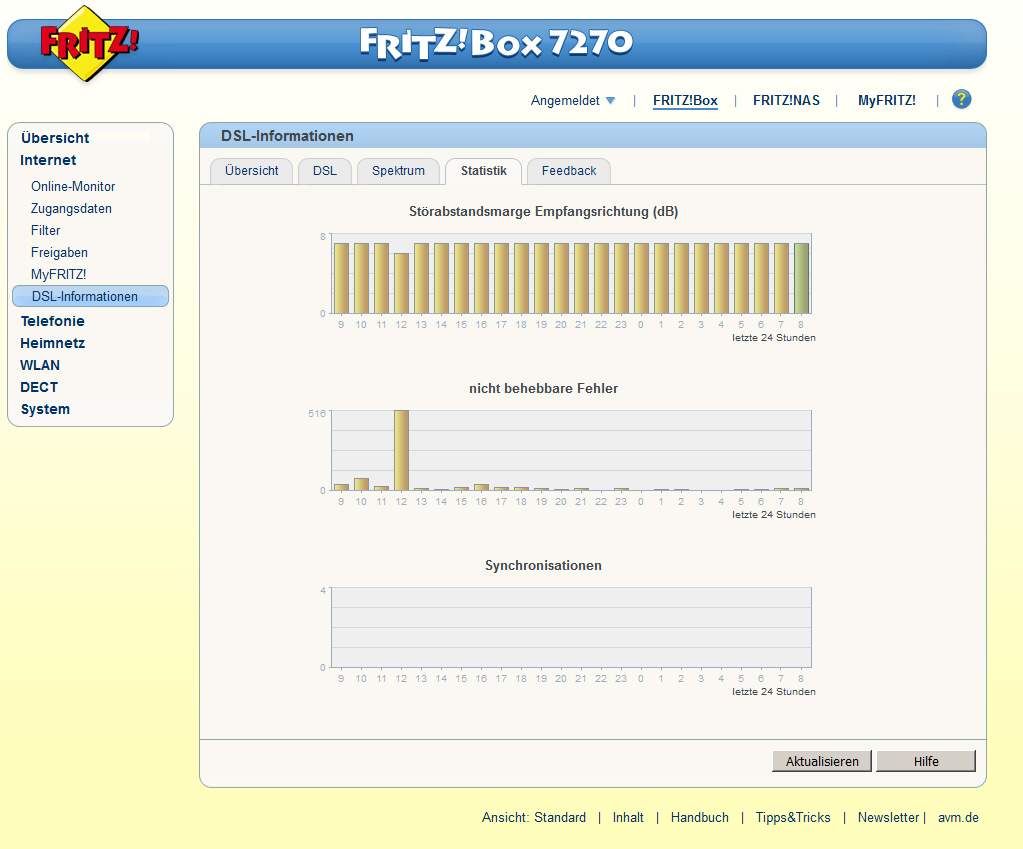1023x849 pixels.
Task: Open the FRITZ!Box top link
Action: (685, 100)
